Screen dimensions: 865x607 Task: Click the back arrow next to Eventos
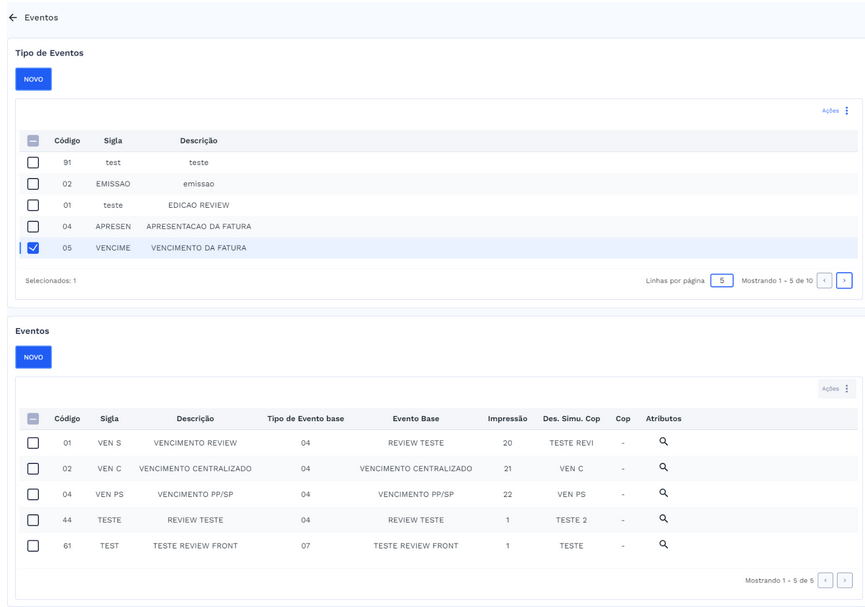pos(13,18)
